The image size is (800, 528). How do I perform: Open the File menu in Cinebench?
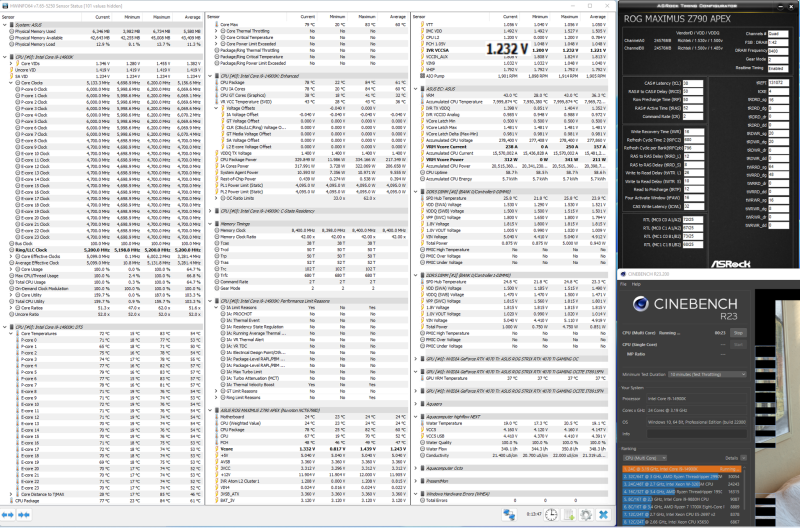(x=623, y=284)
